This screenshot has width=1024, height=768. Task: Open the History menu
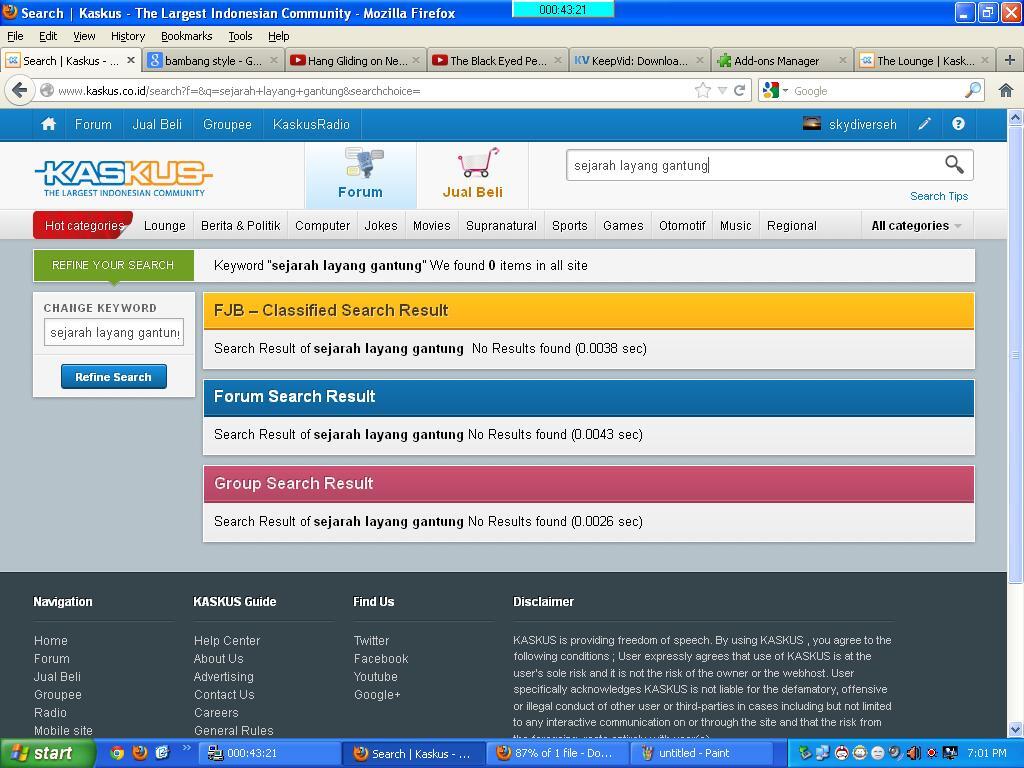pyautogui.click(x=127, y=36)
